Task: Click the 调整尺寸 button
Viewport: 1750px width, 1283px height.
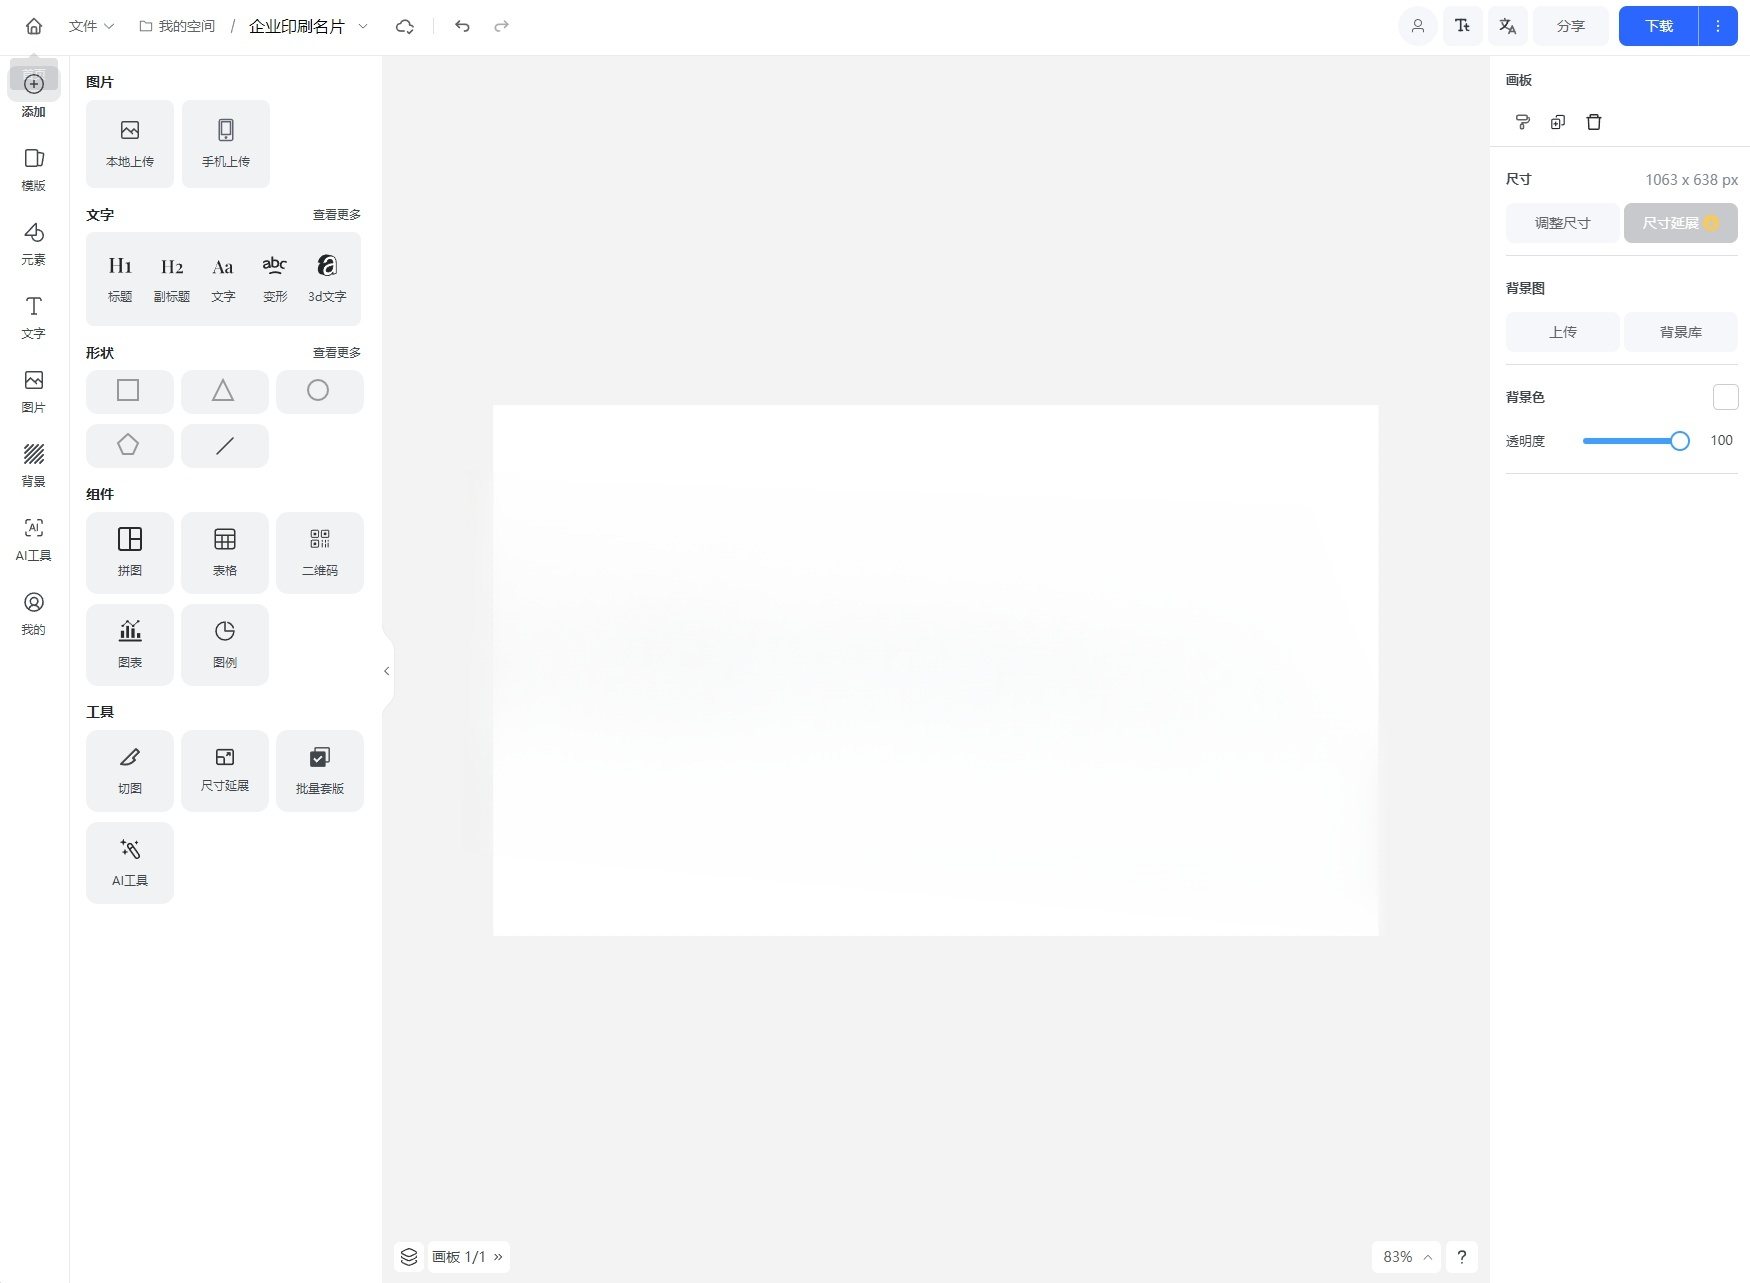Action: (1562, 223)
